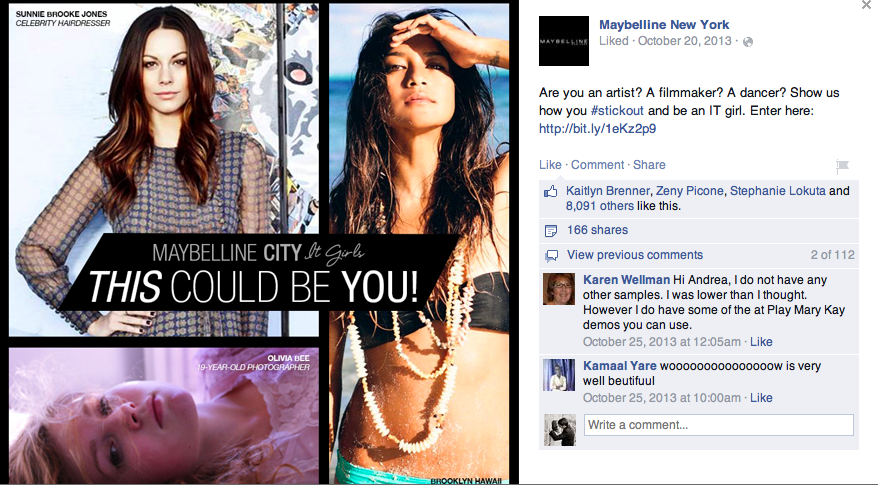
Task: Expand View previous comments
Action: [x=634, y=255]
